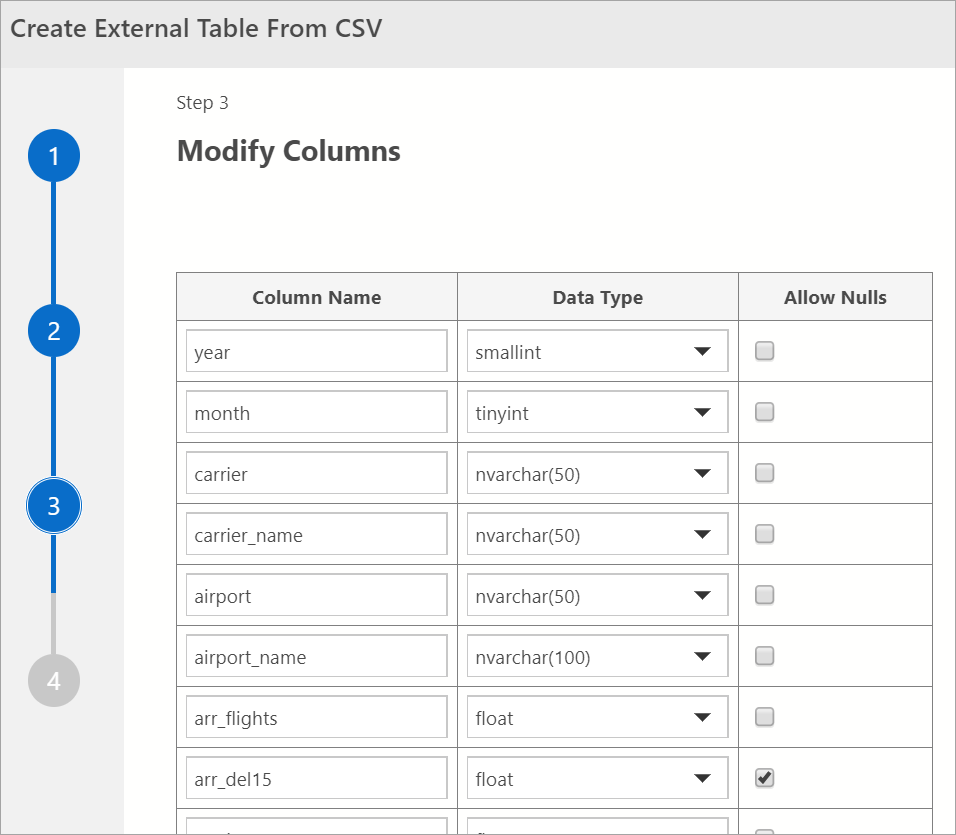Click the year column name field

point(316,351)
